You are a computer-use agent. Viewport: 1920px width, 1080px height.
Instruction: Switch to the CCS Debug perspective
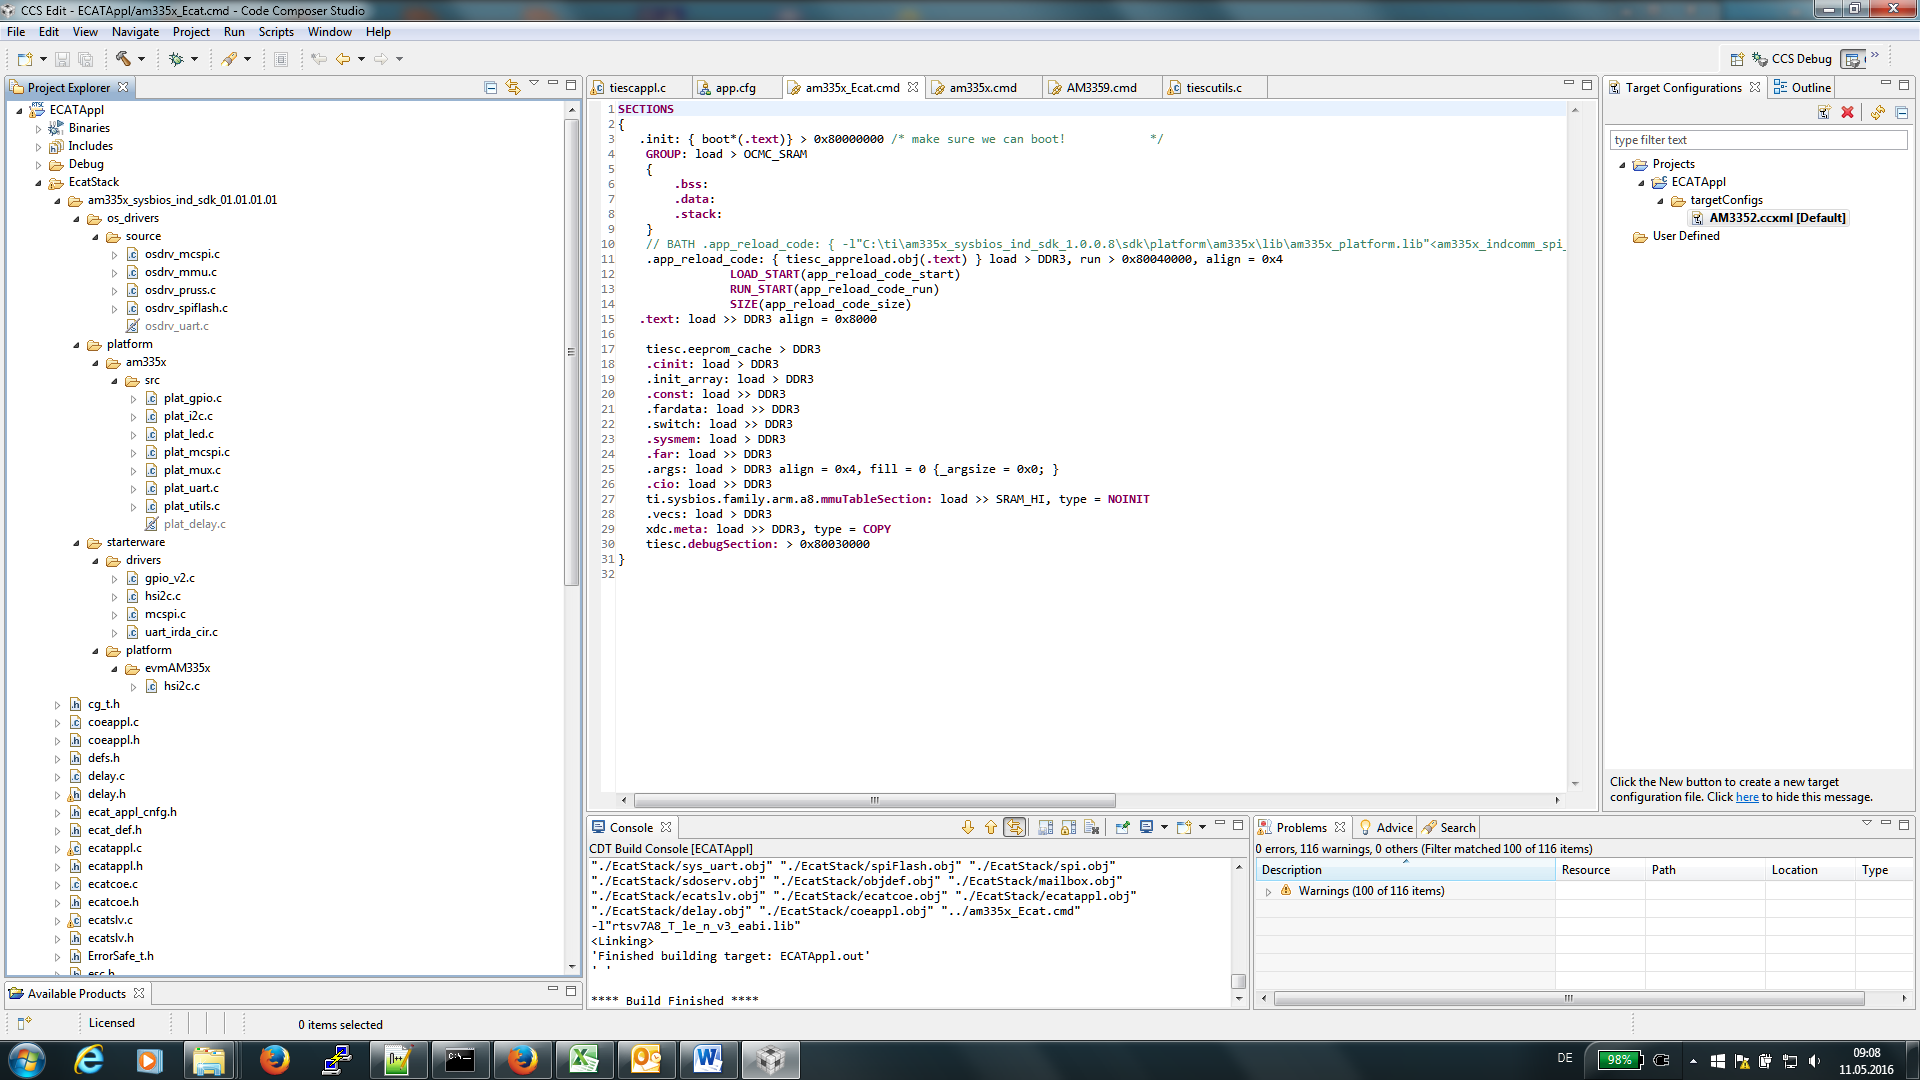1791,59
